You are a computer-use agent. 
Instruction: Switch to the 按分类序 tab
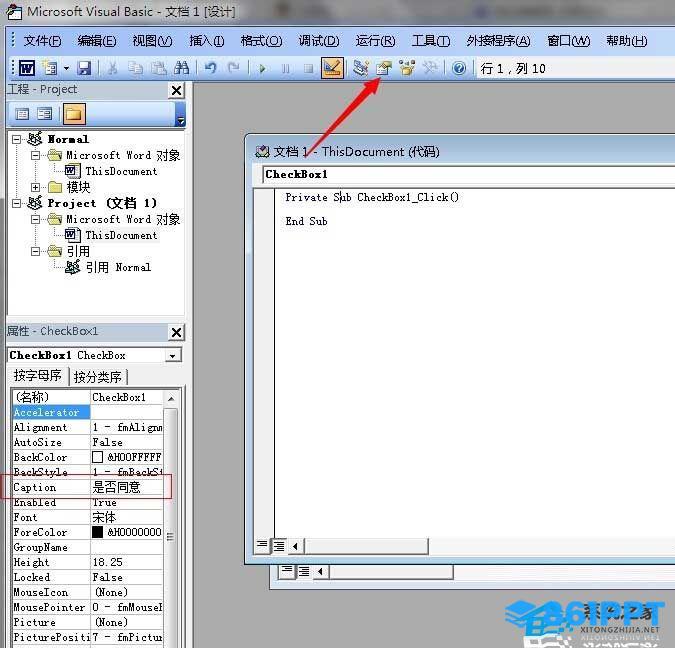click(x=98, y=377)
